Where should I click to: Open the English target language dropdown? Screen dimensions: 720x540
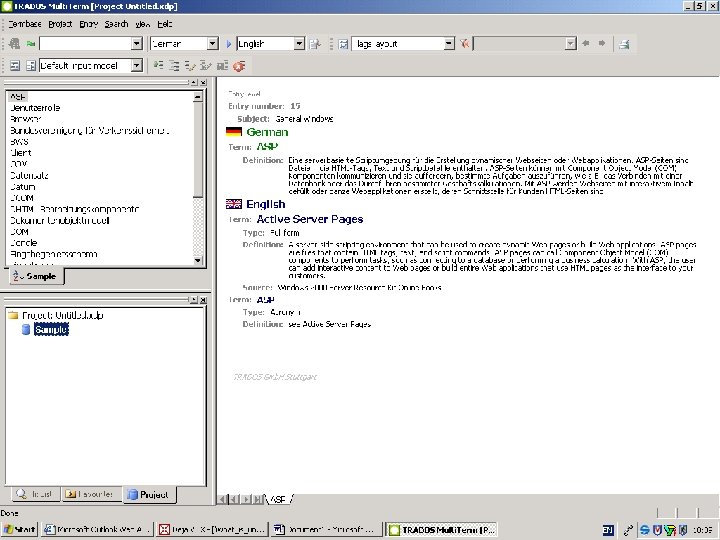[x=299, y=44]
